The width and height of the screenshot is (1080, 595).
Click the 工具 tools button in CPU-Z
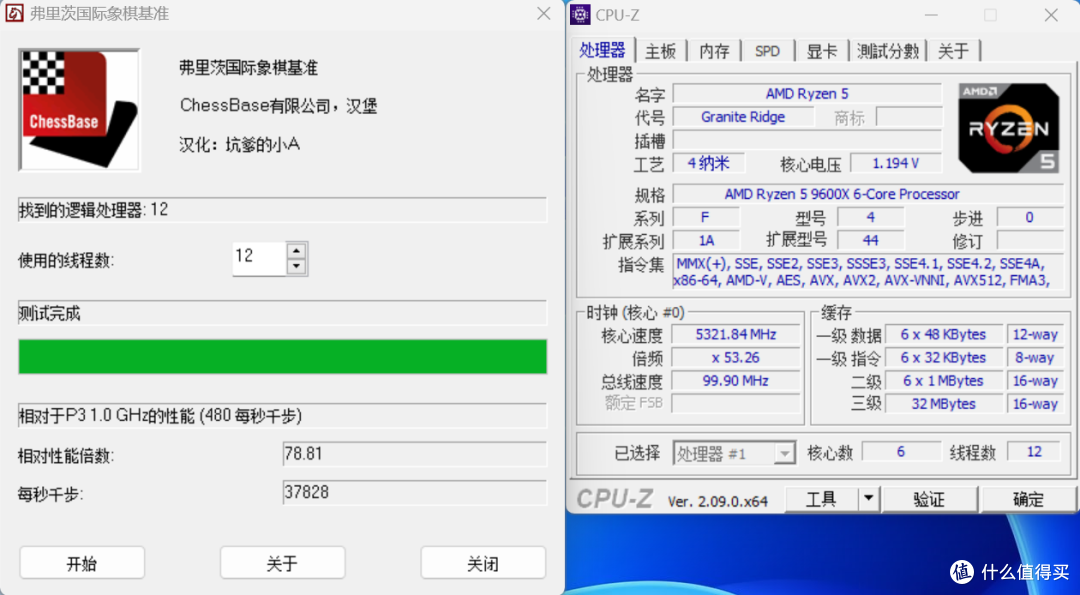click(822, 499)
